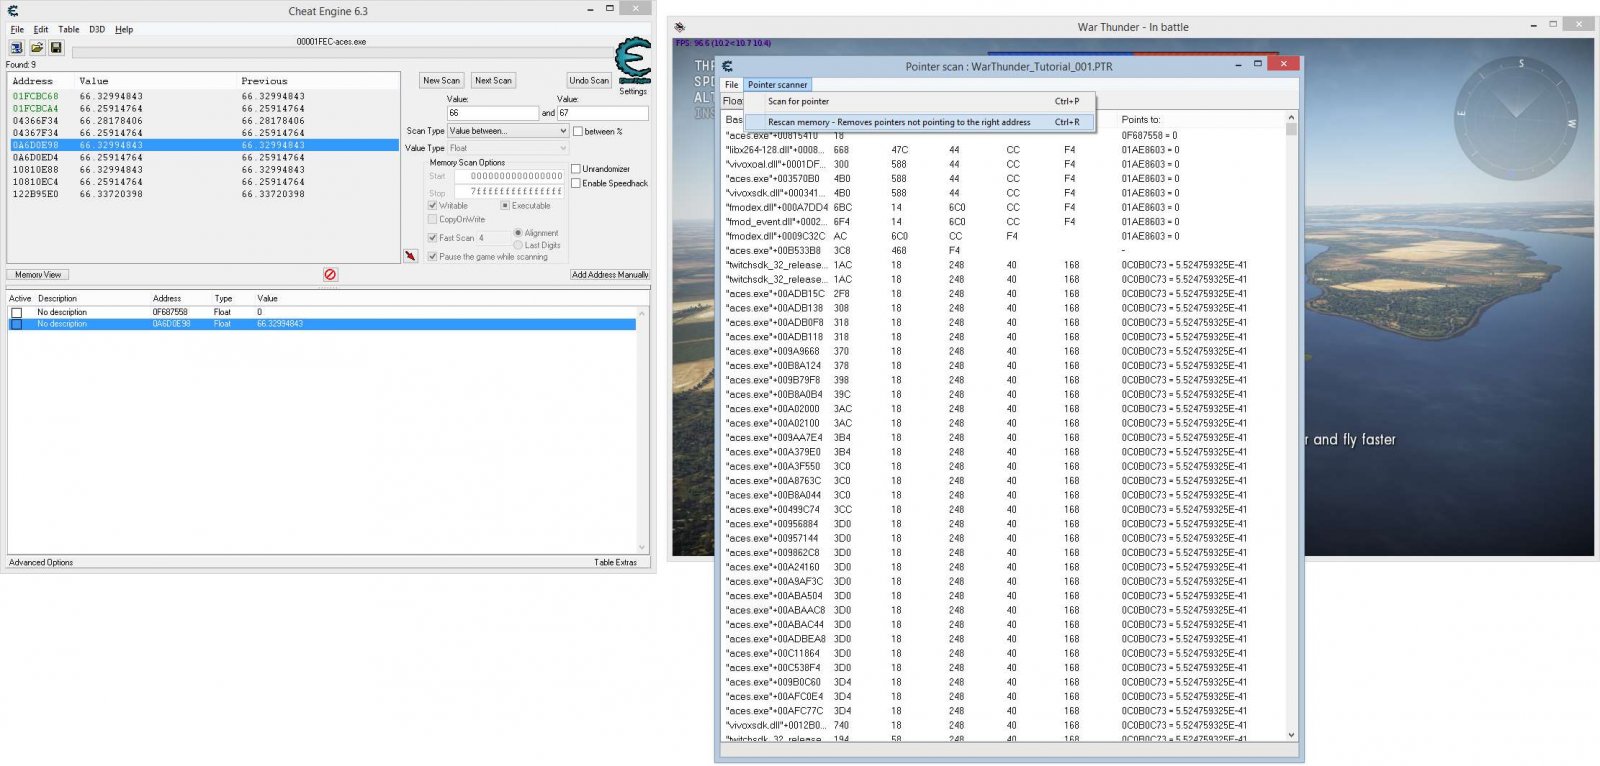Select found address 01FCBC68

[x=203, y=96]
